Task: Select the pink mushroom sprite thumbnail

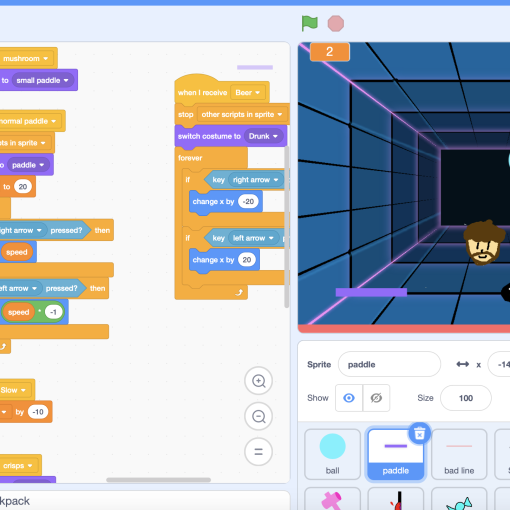Action: pyautogui.click(x=332, y=499)
